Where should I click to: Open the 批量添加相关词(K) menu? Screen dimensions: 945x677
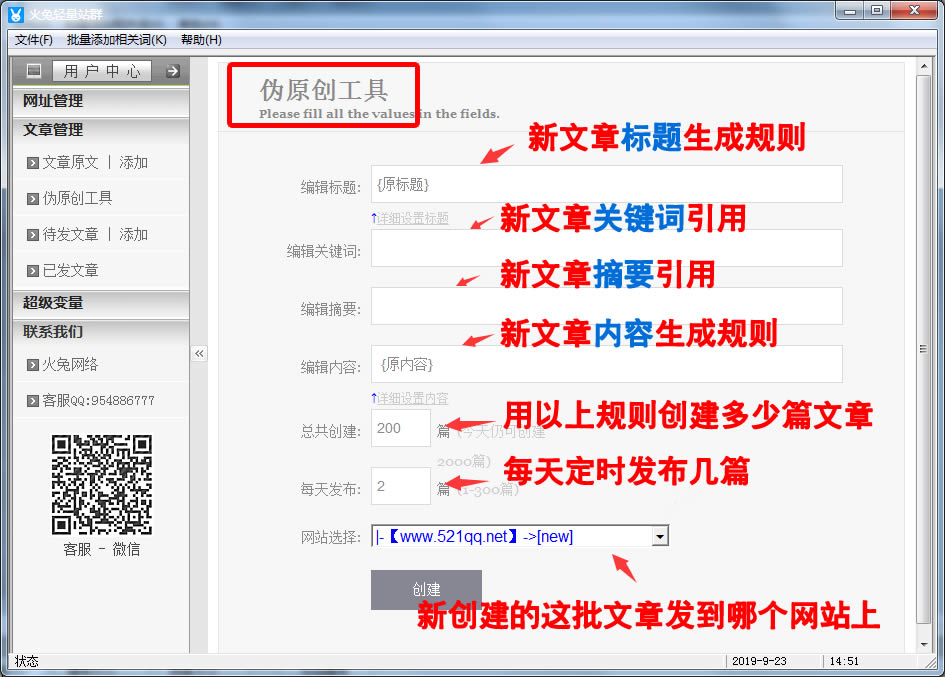pyautogui.click(x=116, y=40)
